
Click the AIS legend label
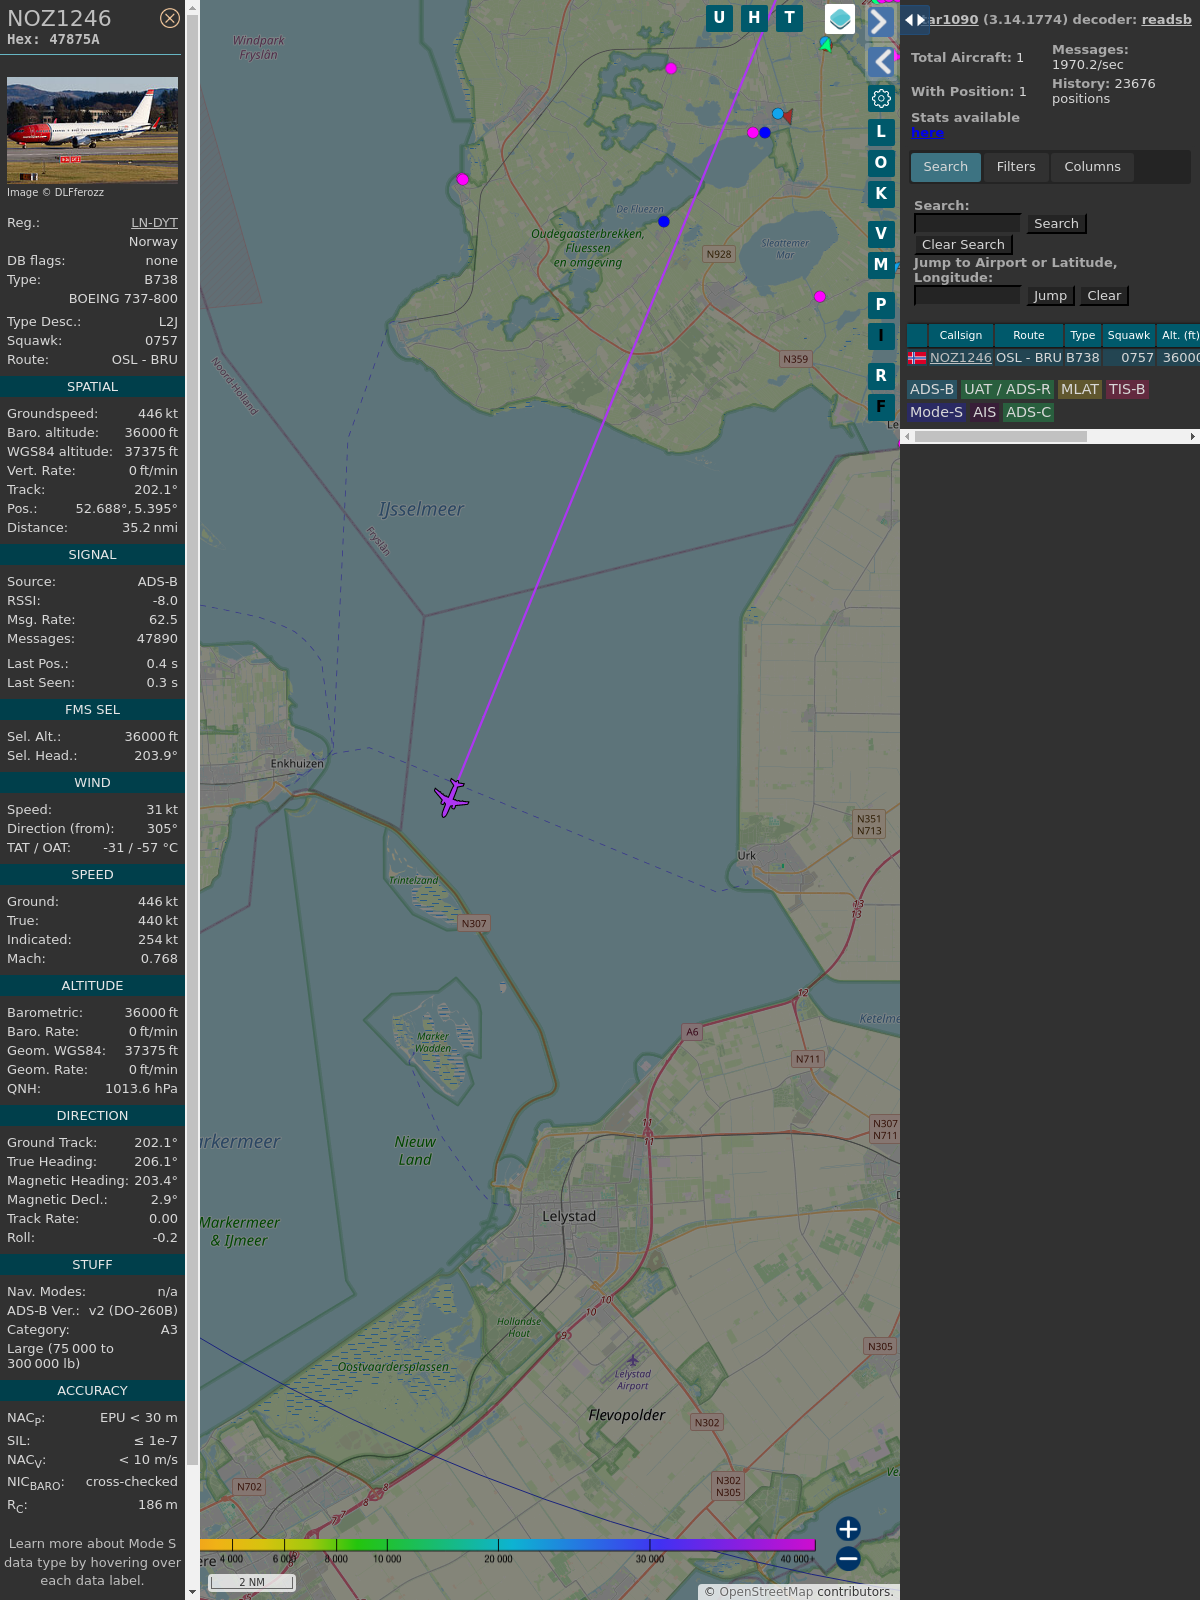click(985, 413)
